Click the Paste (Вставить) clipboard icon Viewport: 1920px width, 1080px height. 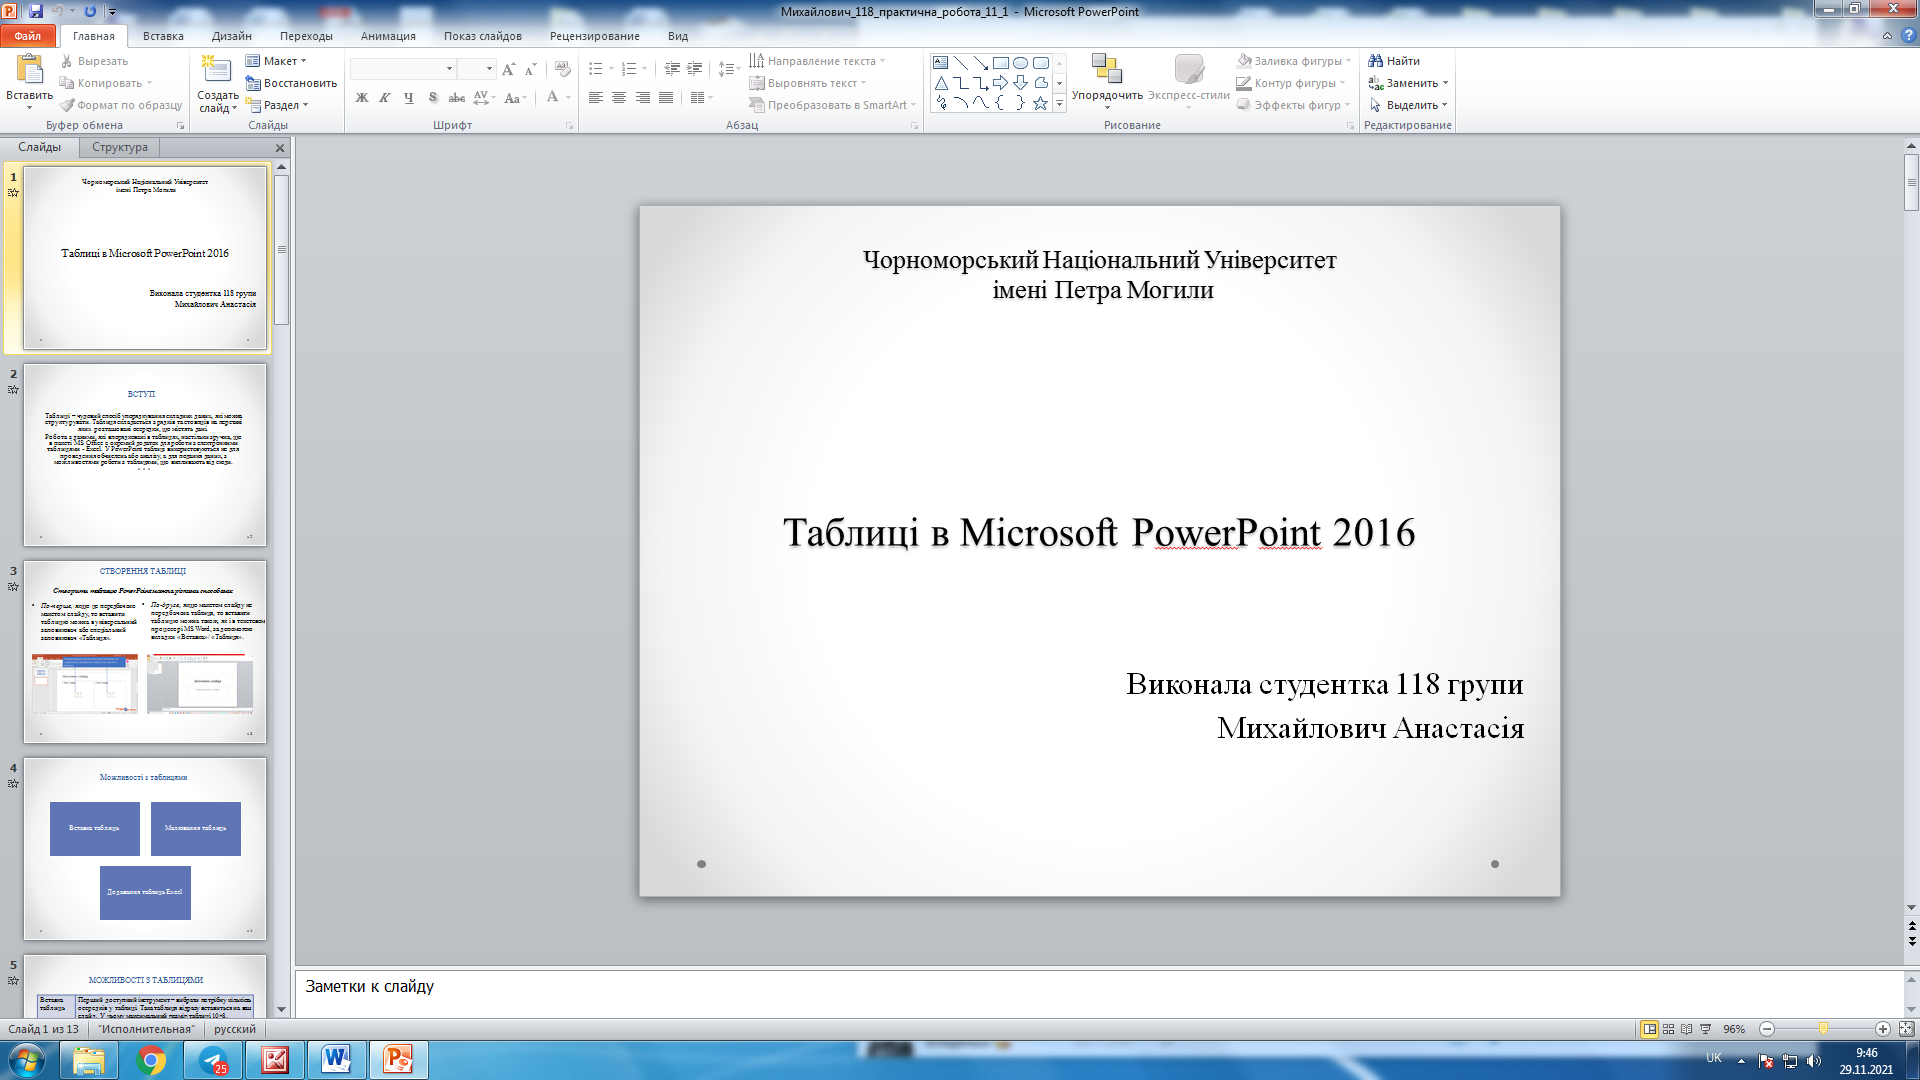point(30,69)
